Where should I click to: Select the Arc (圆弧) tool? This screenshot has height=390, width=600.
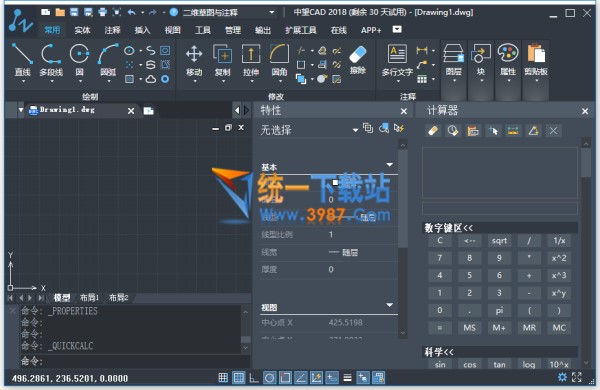coord(108,59)
